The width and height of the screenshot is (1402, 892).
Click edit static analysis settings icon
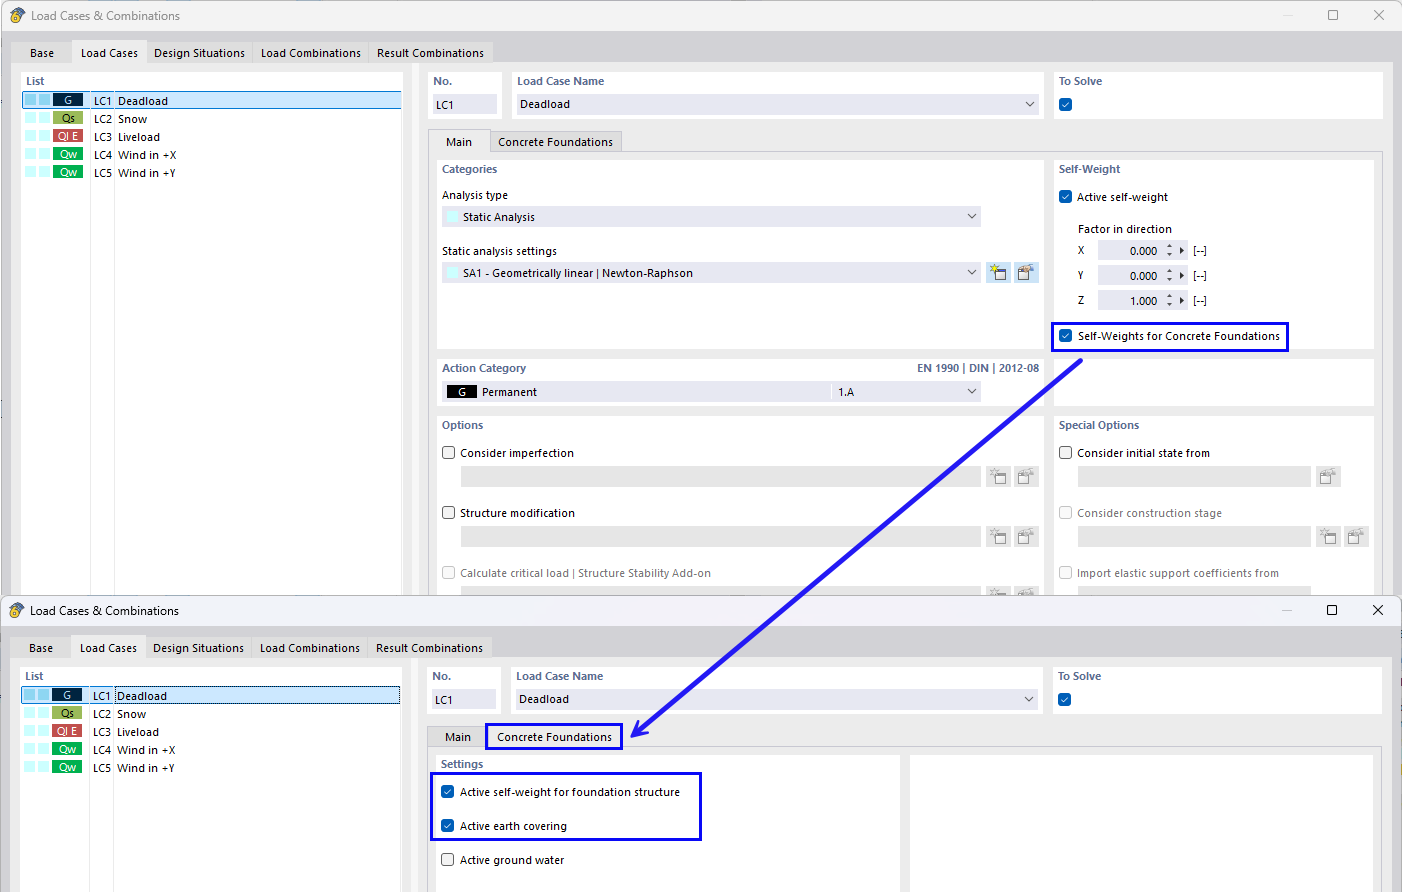tap(1026, 273)
